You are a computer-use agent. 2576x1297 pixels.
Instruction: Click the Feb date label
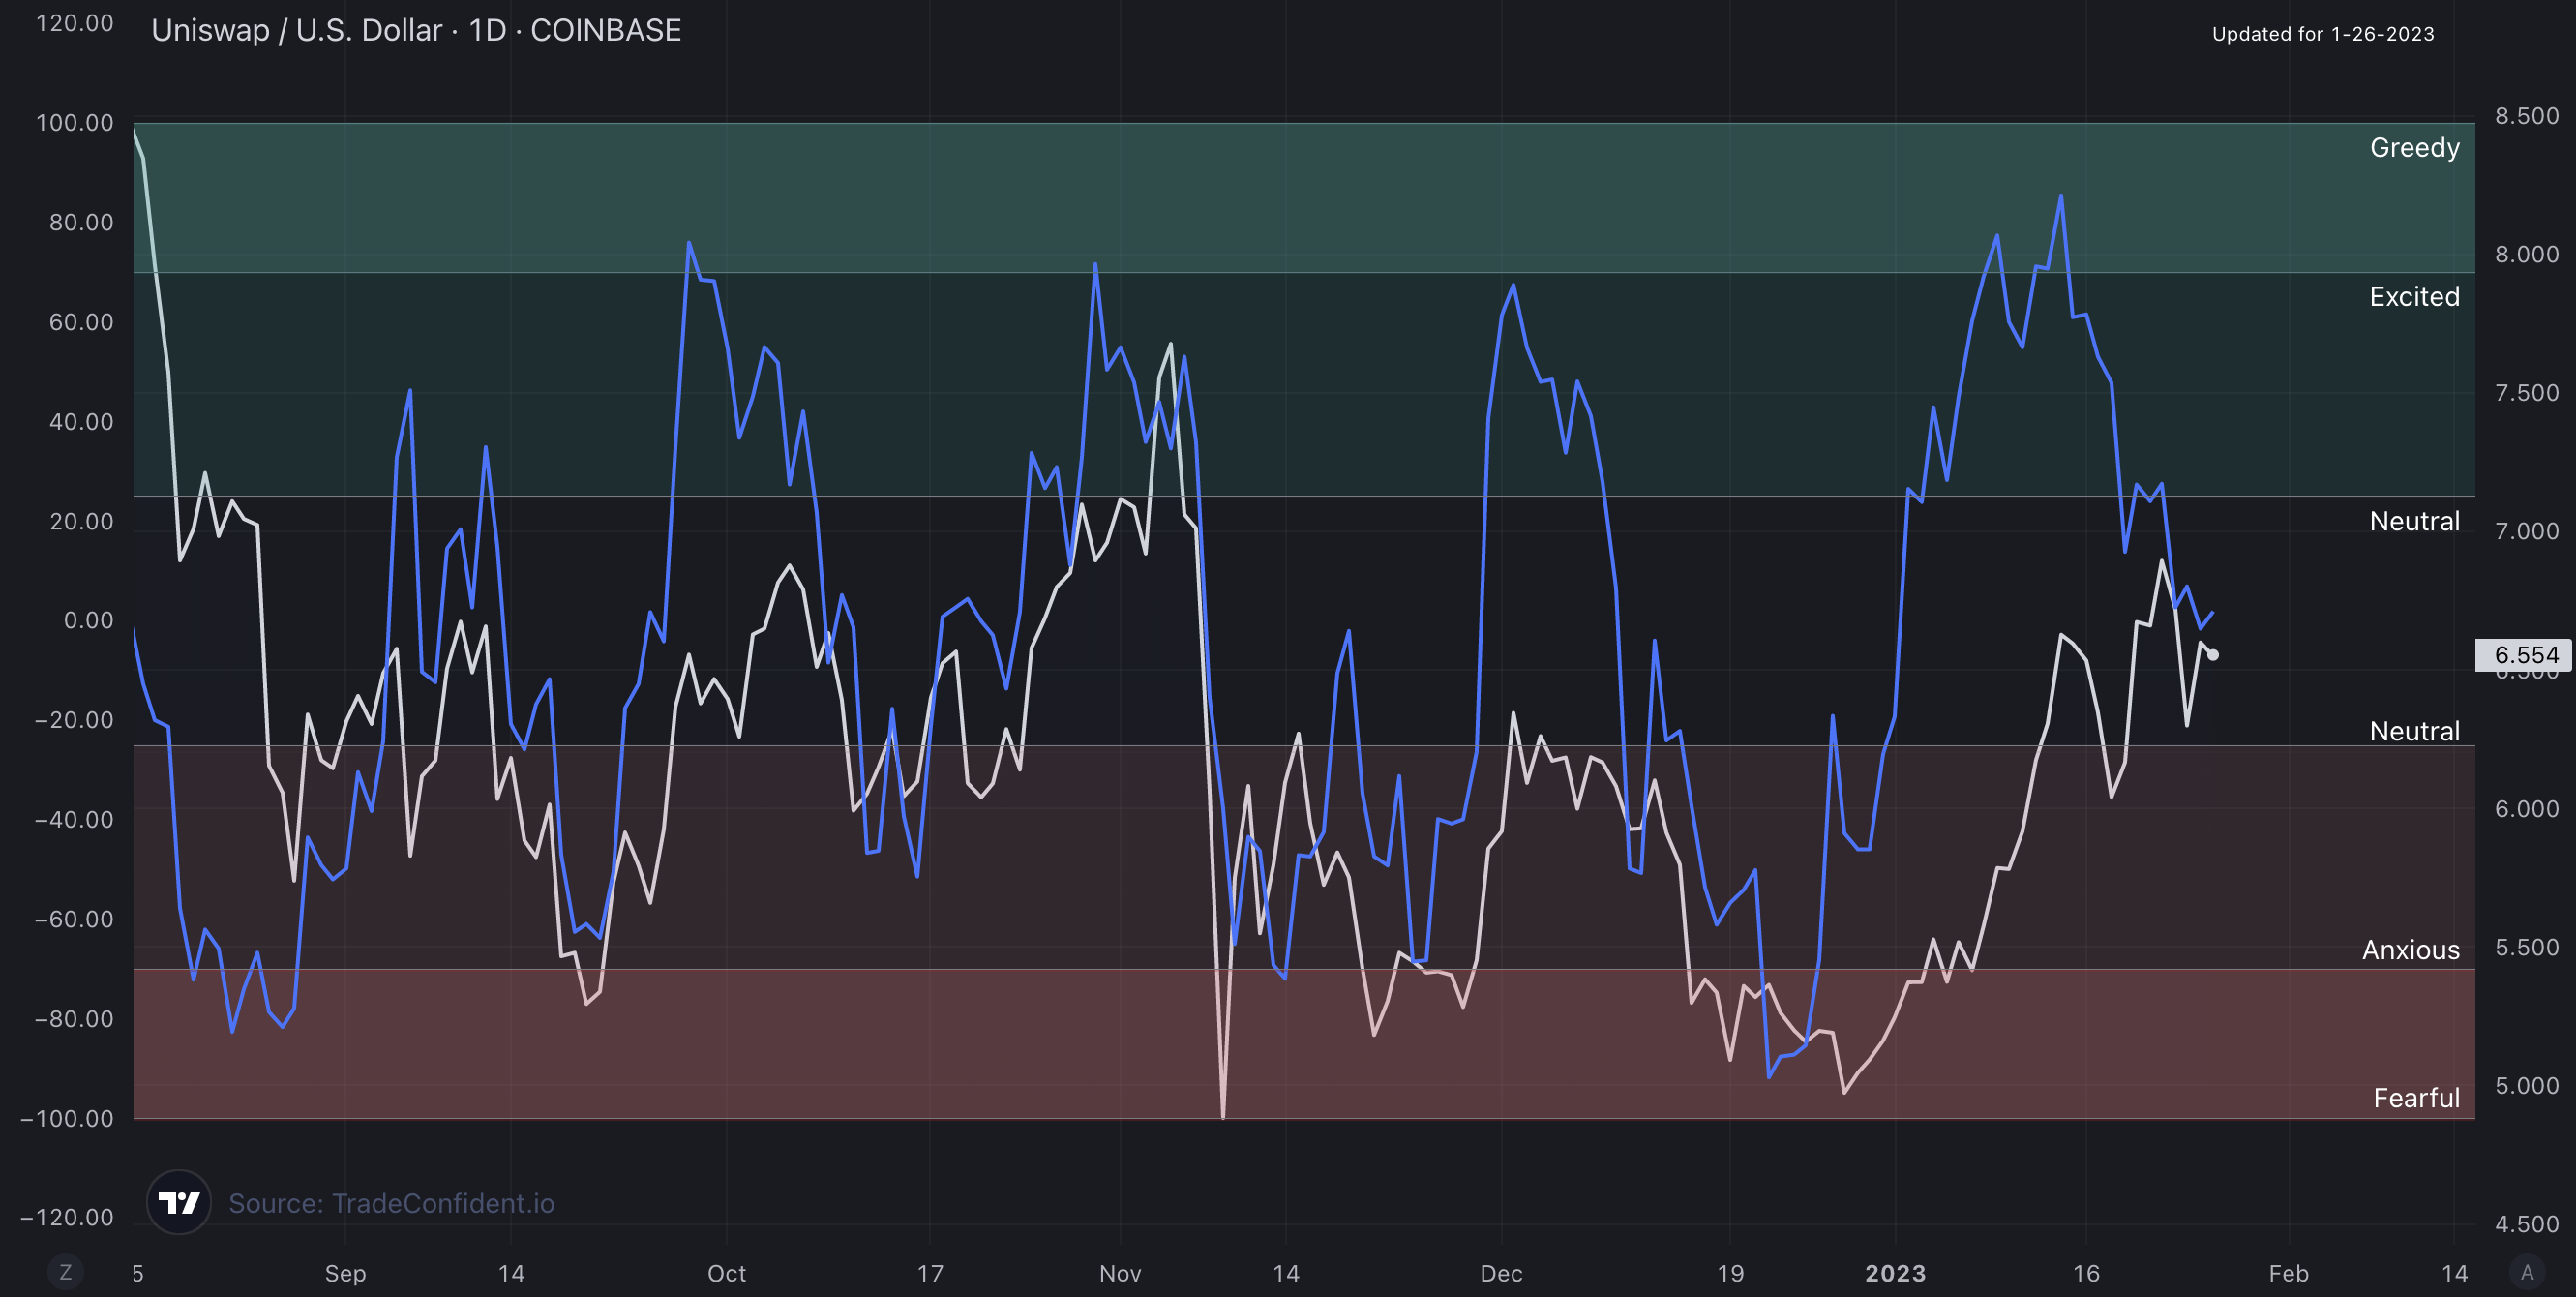[2288, 1274]
